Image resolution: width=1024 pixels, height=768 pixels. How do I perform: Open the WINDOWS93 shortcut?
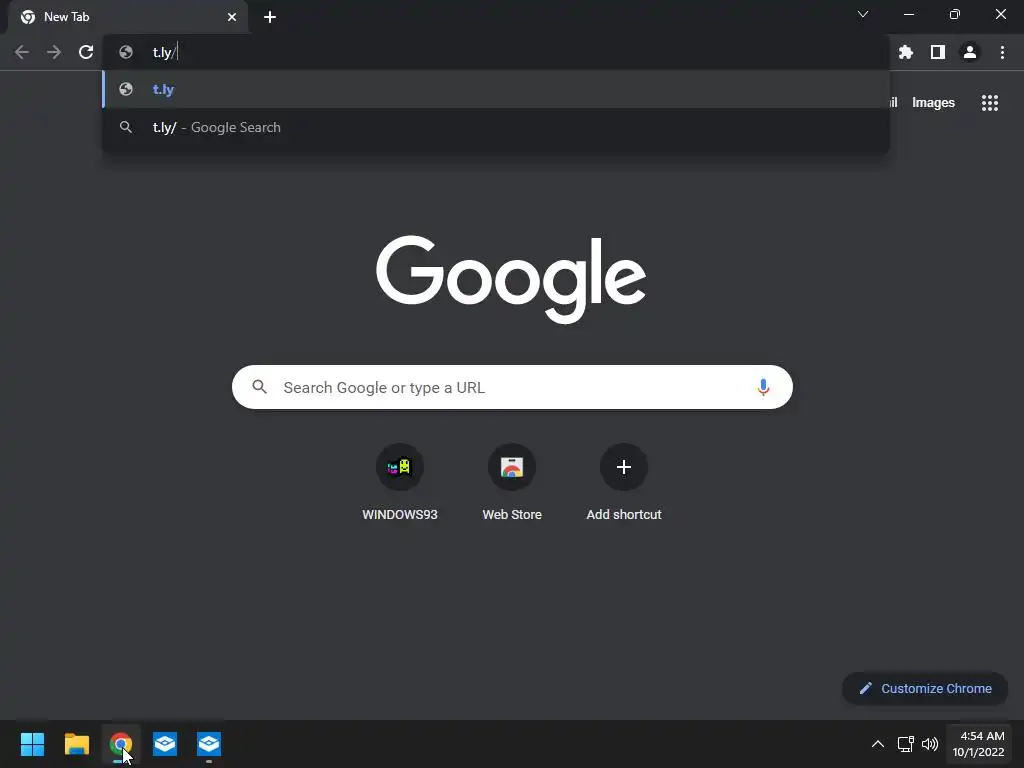coord(400,482)
